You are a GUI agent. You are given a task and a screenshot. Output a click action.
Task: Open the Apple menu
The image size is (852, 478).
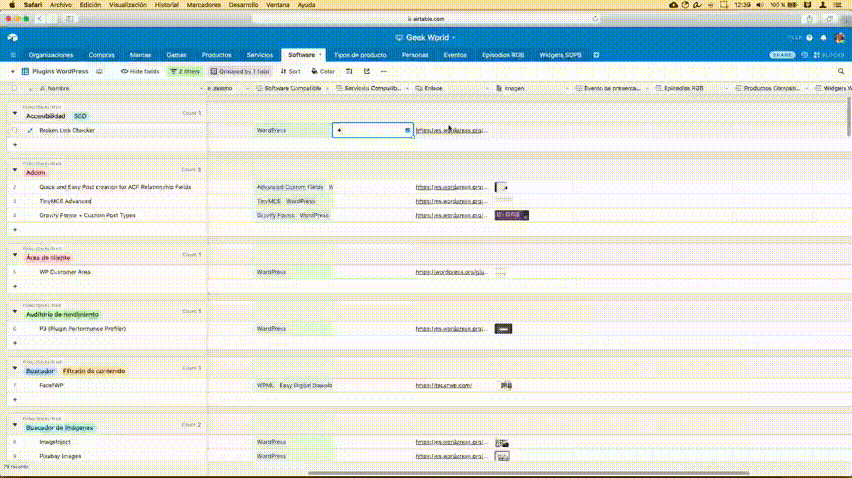tap(11, 5)
